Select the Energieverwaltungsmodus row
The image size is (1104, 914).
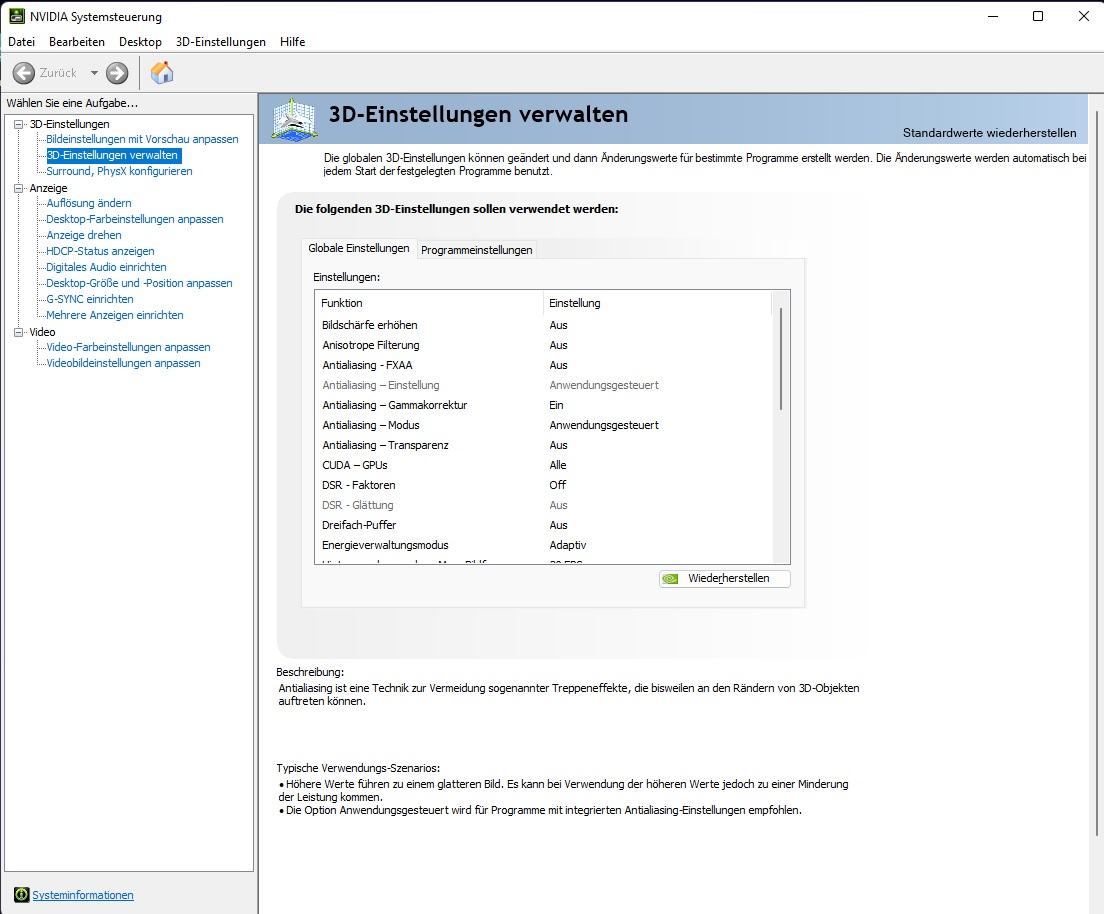click(x=544, y=545)
